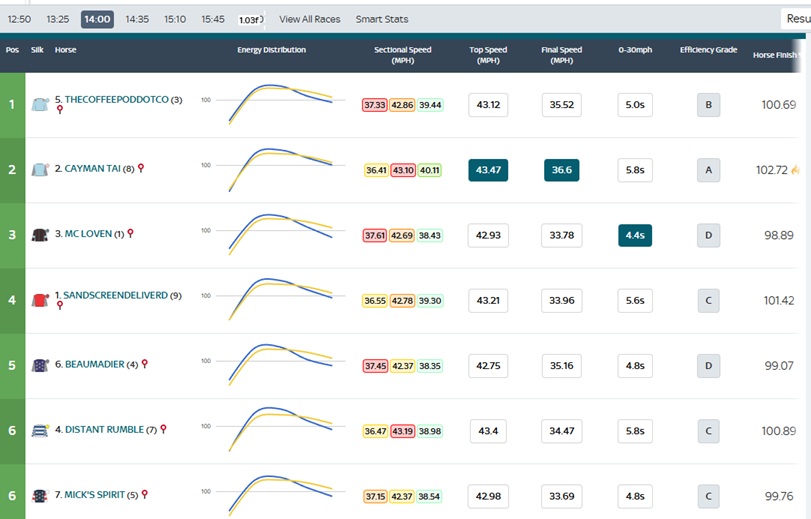Click the female symbol beside Cayman Tai
This screenshot has height=519, width=811.
[141, 168]
